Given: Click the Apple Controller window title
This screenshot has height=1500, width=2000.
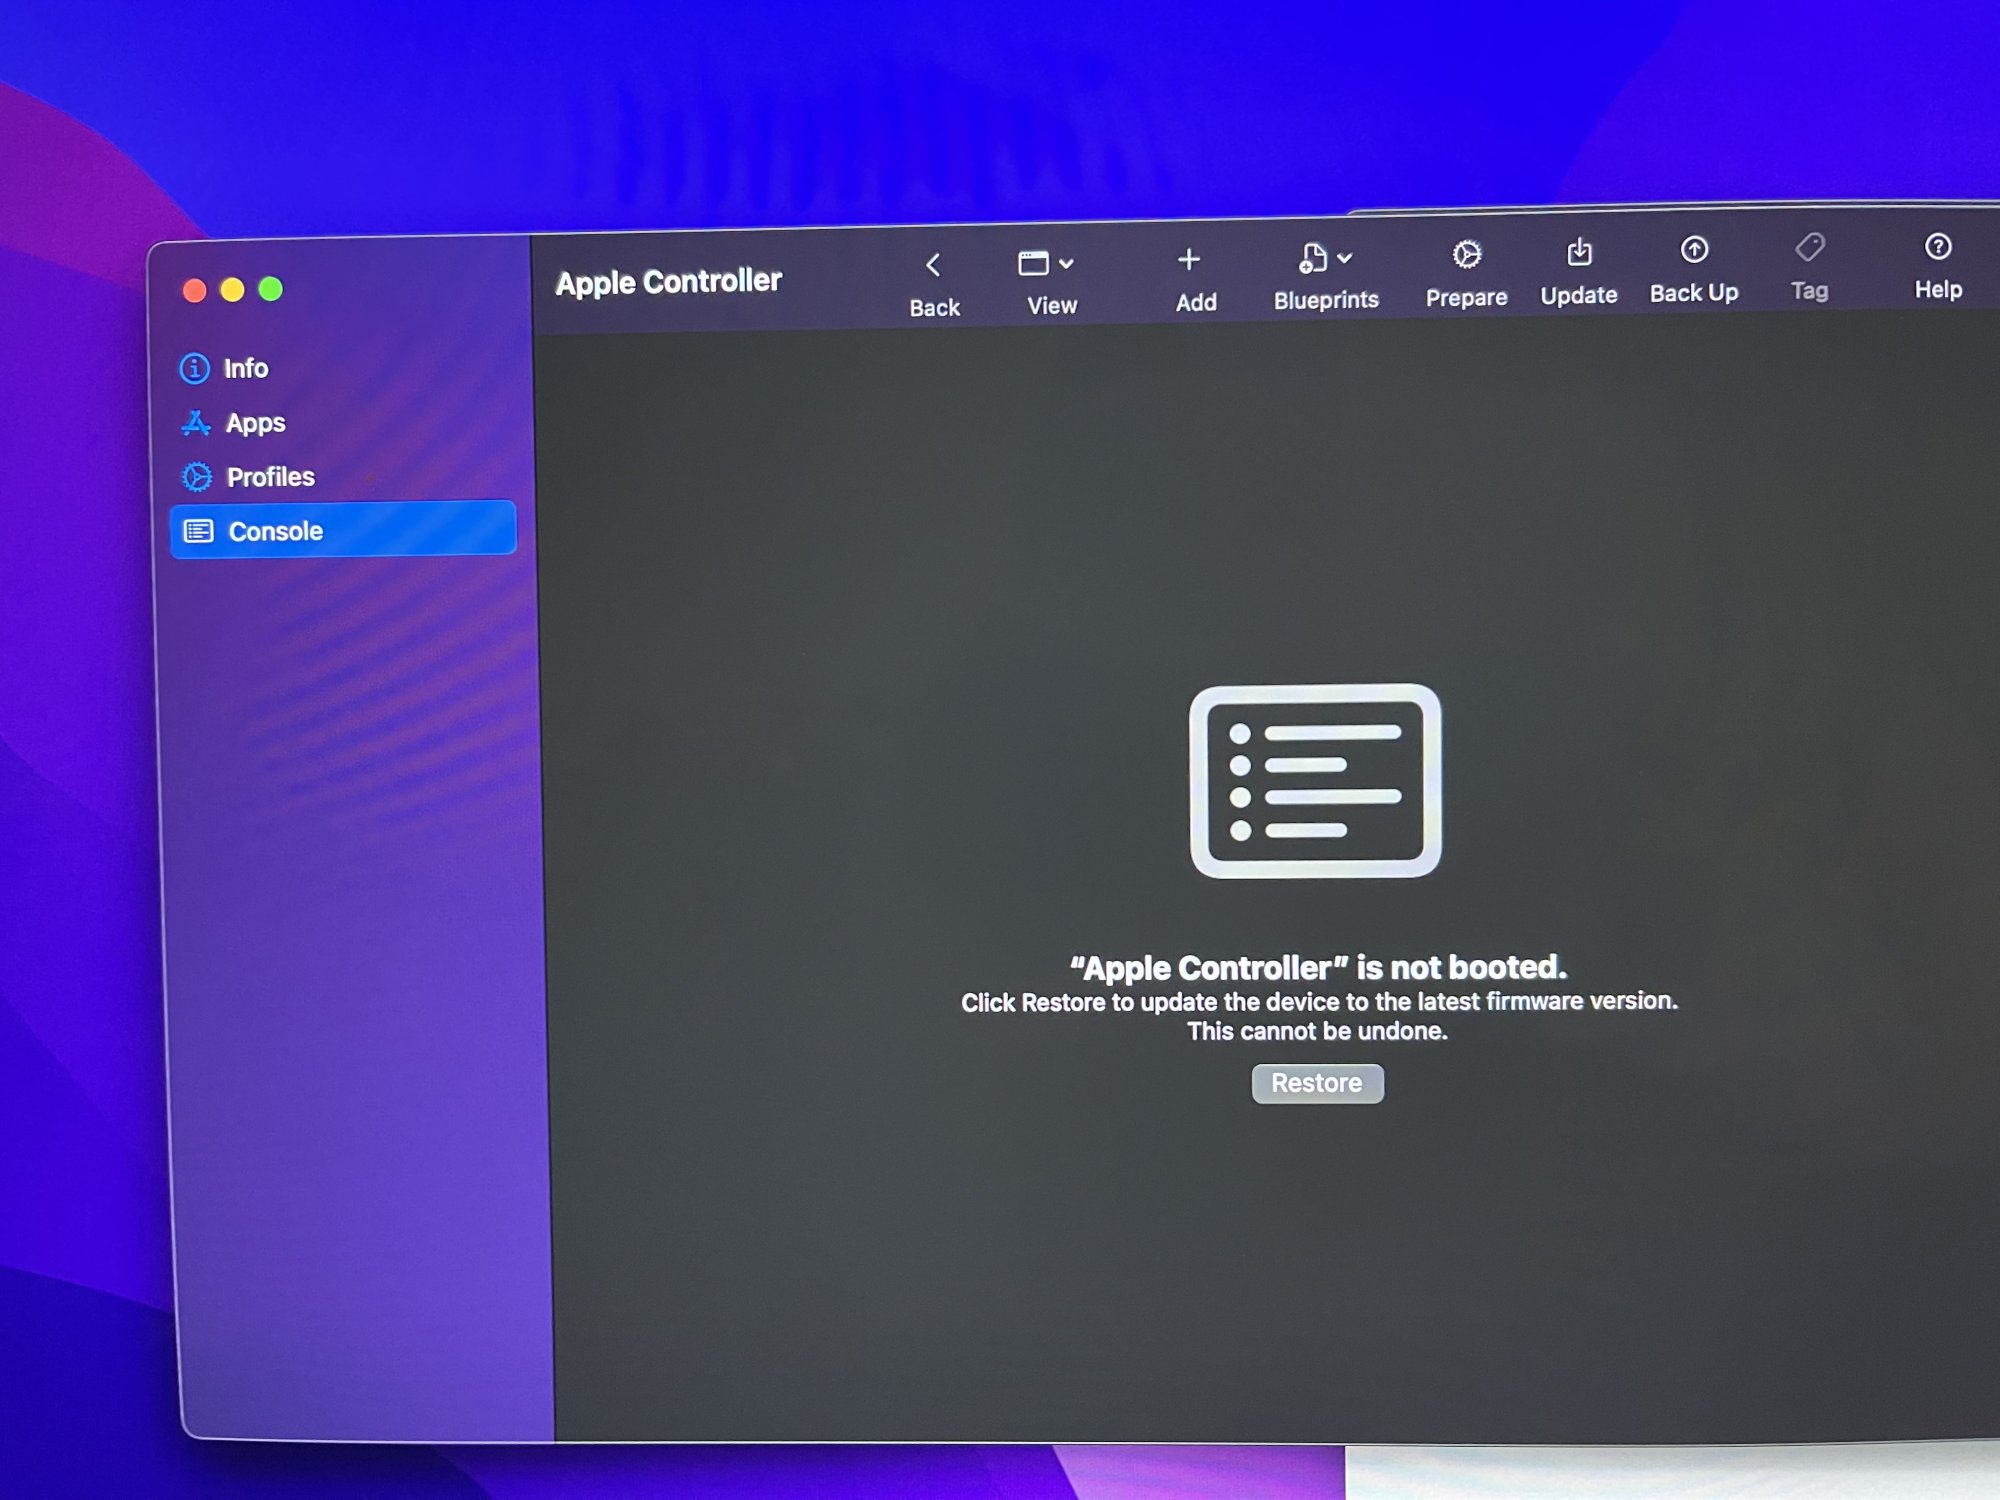Looking at the screenshot, I should [668, 282].
